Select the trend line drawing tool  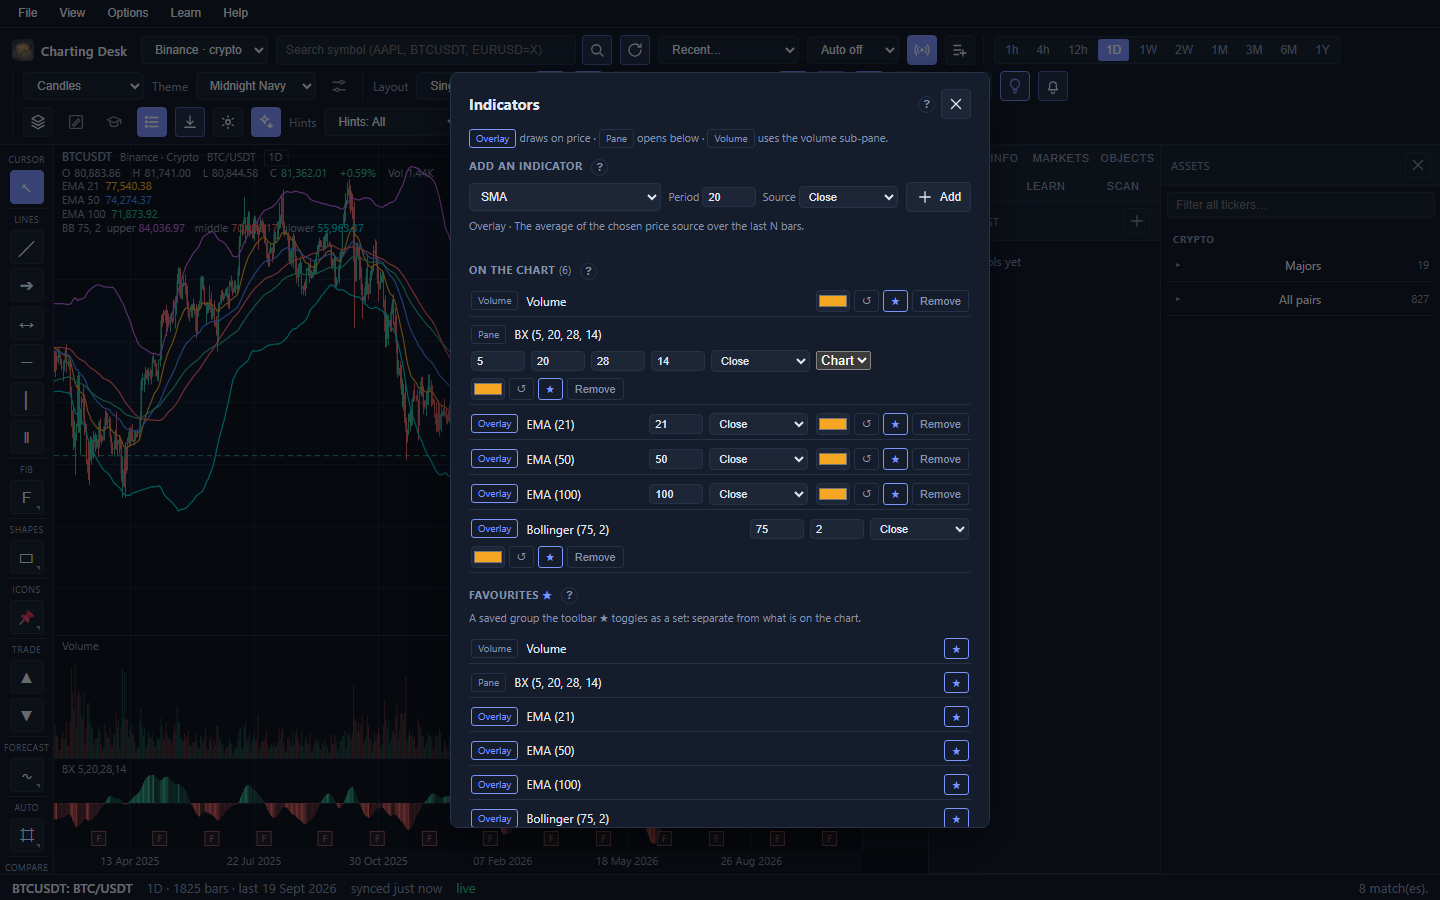pyautogui.click(x=27, y=249)
